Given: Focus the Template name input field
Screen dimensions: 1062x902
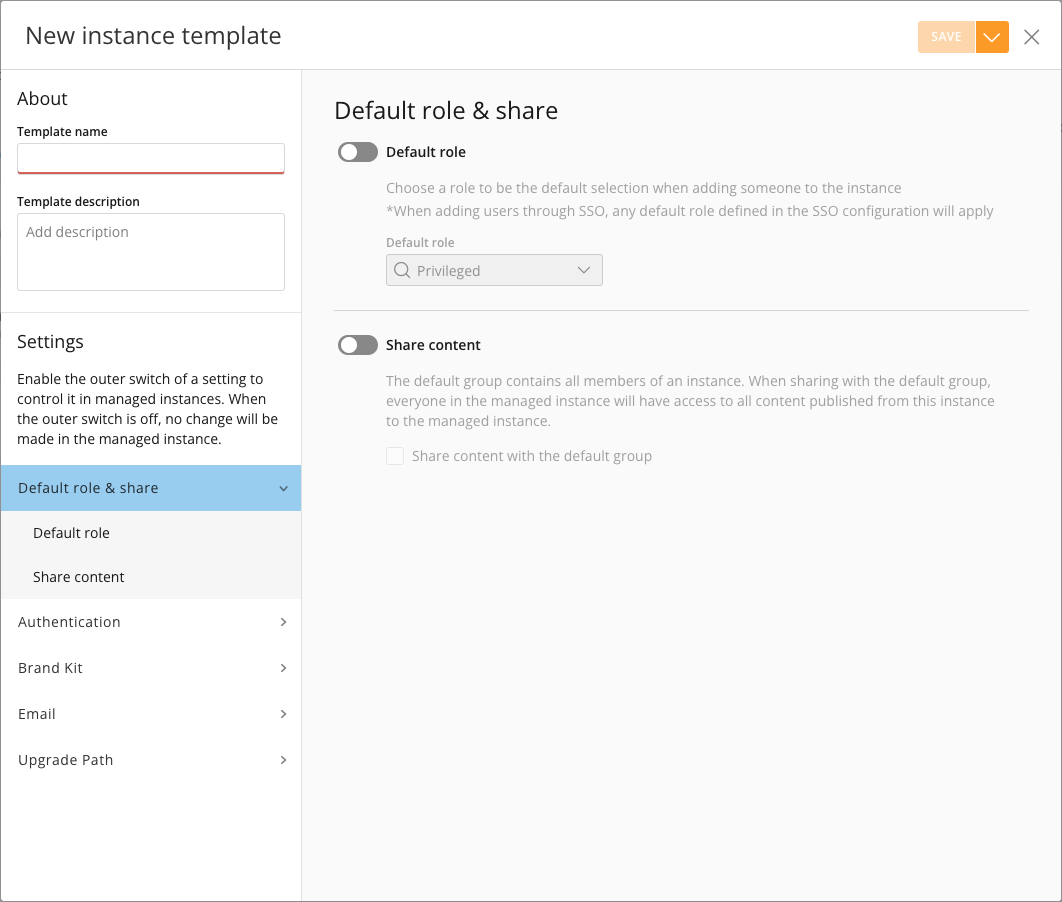Looking at the screenshot, I should [150, 158].
